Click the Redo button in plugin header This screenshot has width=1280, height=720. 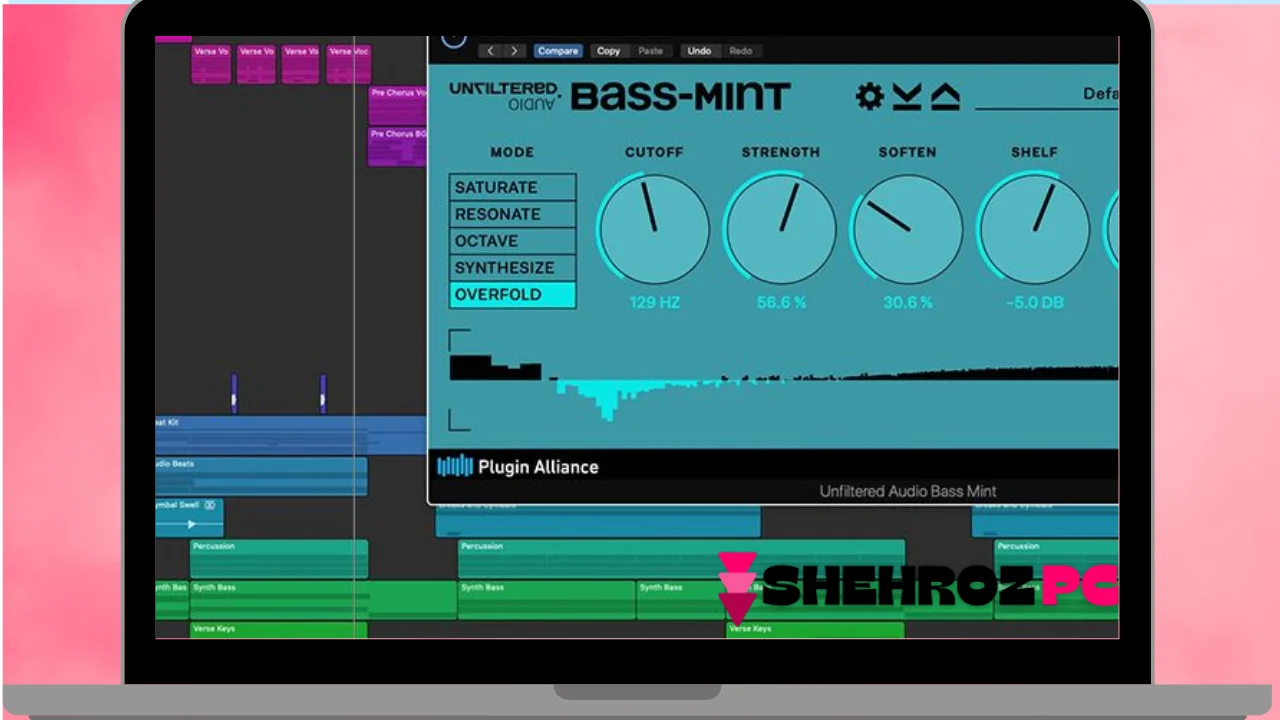(x=741, y=51)
